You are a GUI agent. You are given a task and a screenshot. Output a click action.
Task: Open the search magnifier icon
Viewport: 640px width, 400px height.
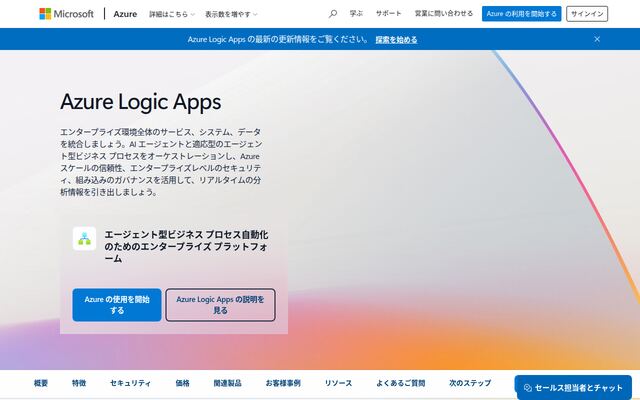[333, 14]
